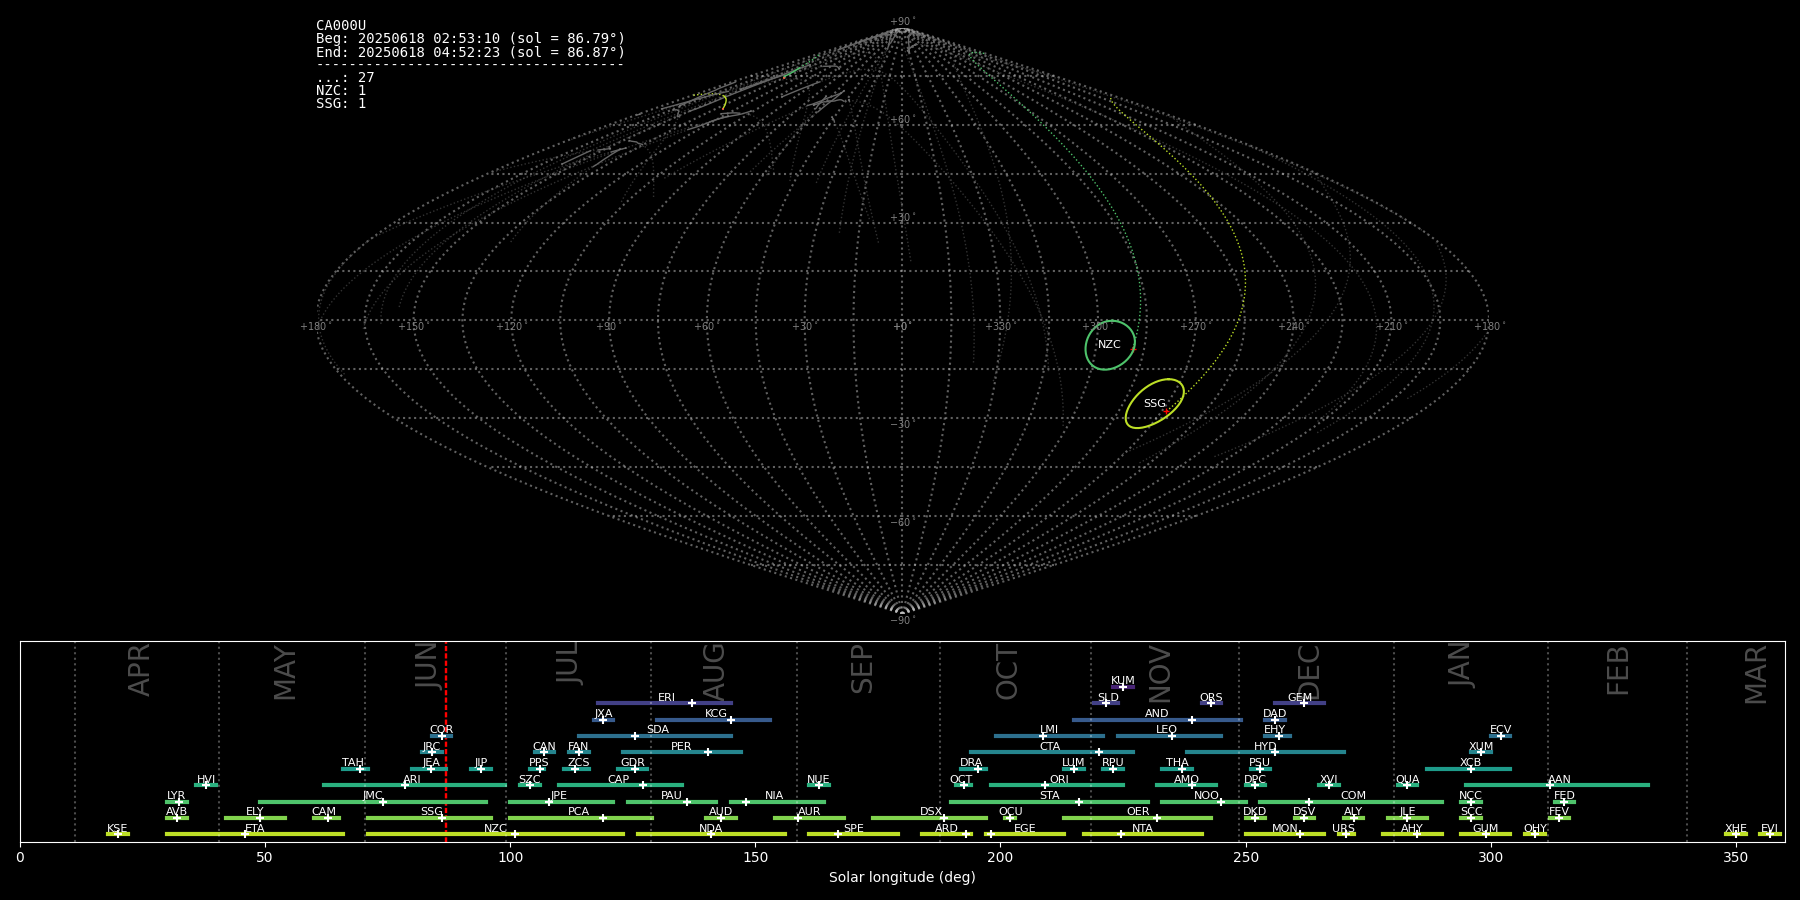Click the GEM shower label in timeline
Screen dimensions: 1800x900
1300,698
